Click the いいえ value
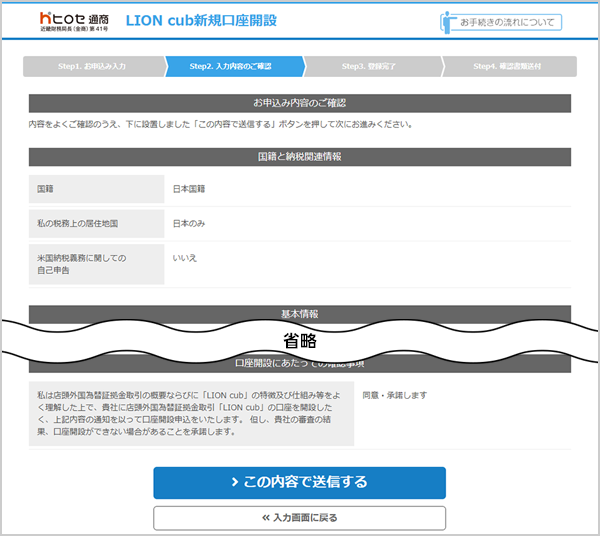The width and height of the screenshot is (600, 536). [185, 258]
